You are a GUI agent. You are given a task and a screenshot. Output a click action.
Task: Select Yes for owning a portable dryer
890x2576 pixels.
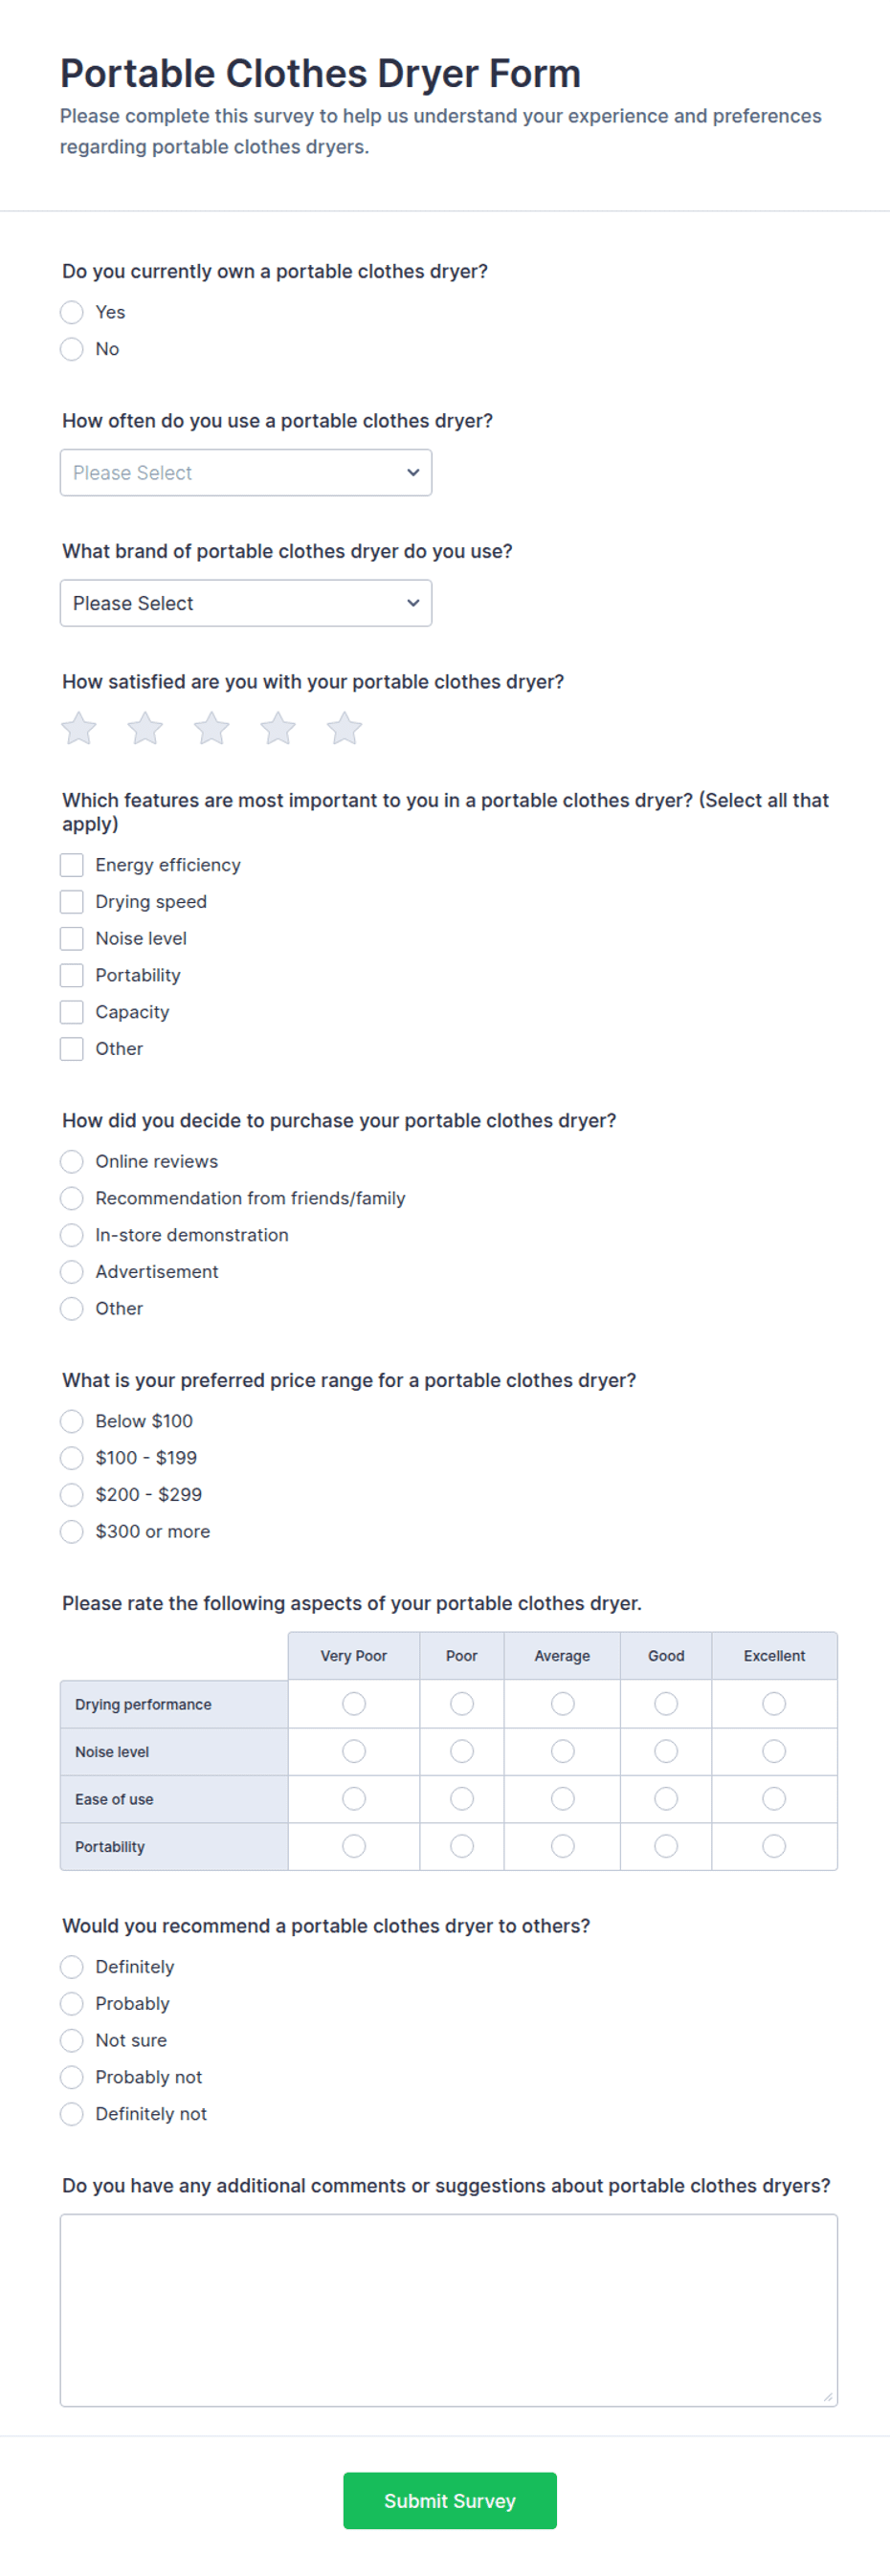tap(72, 312)
